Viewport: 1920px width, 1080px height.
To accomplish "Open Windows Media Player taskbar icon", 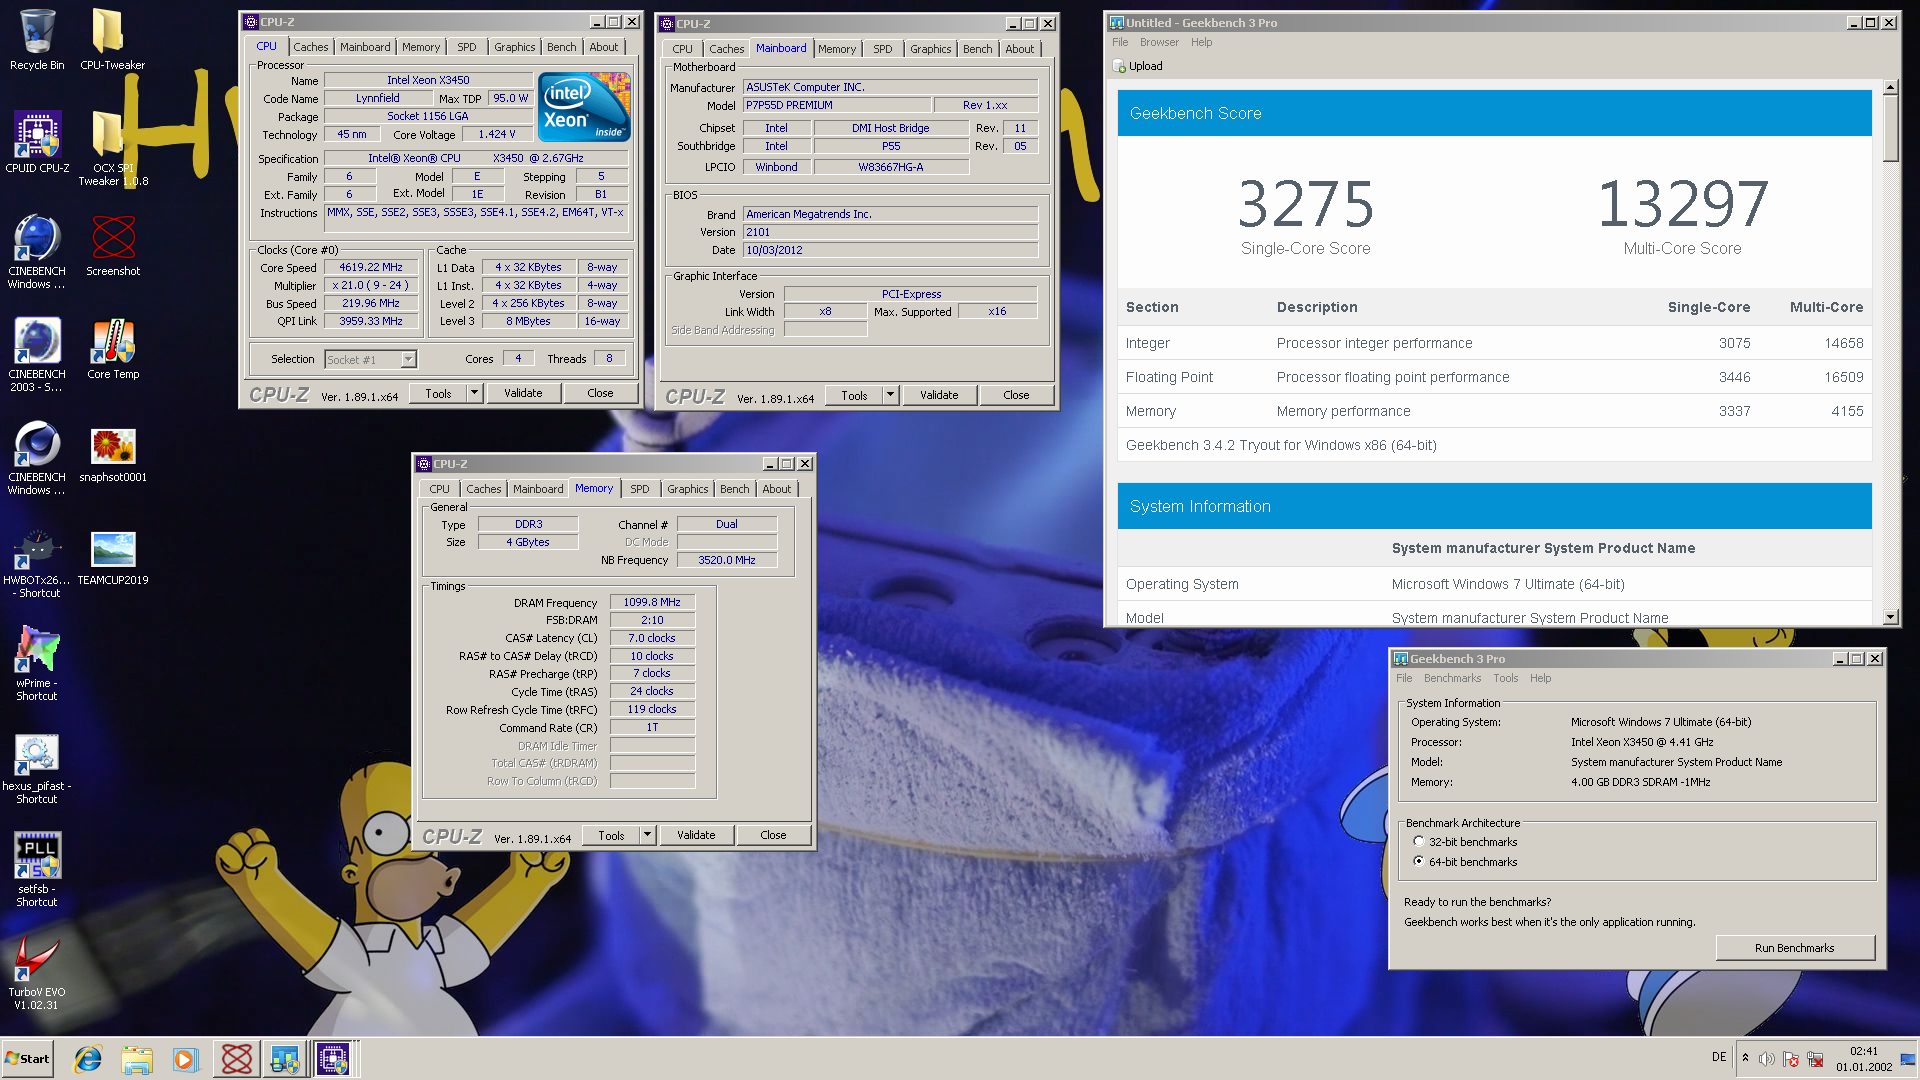I will pyautogui.click(x=186, y=1059).
